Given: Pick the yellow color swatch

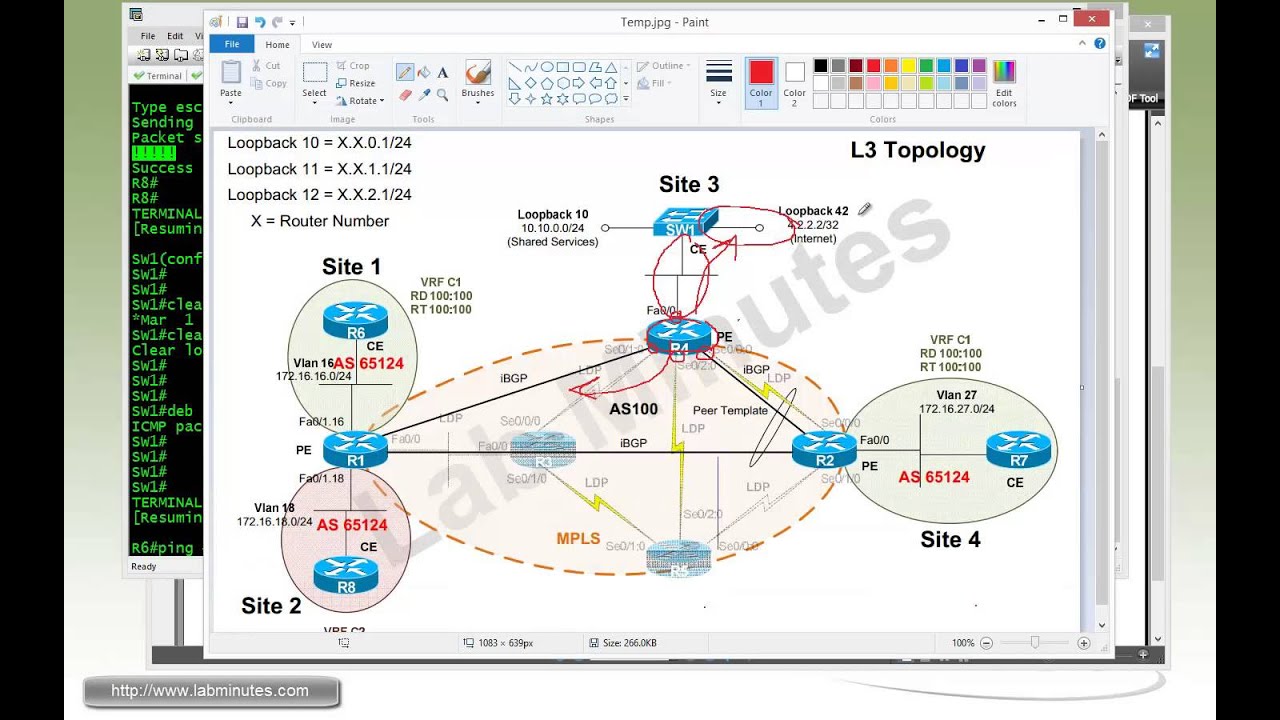Looking at the screenshot, I should pyautogui.click(x=908, y=66).
